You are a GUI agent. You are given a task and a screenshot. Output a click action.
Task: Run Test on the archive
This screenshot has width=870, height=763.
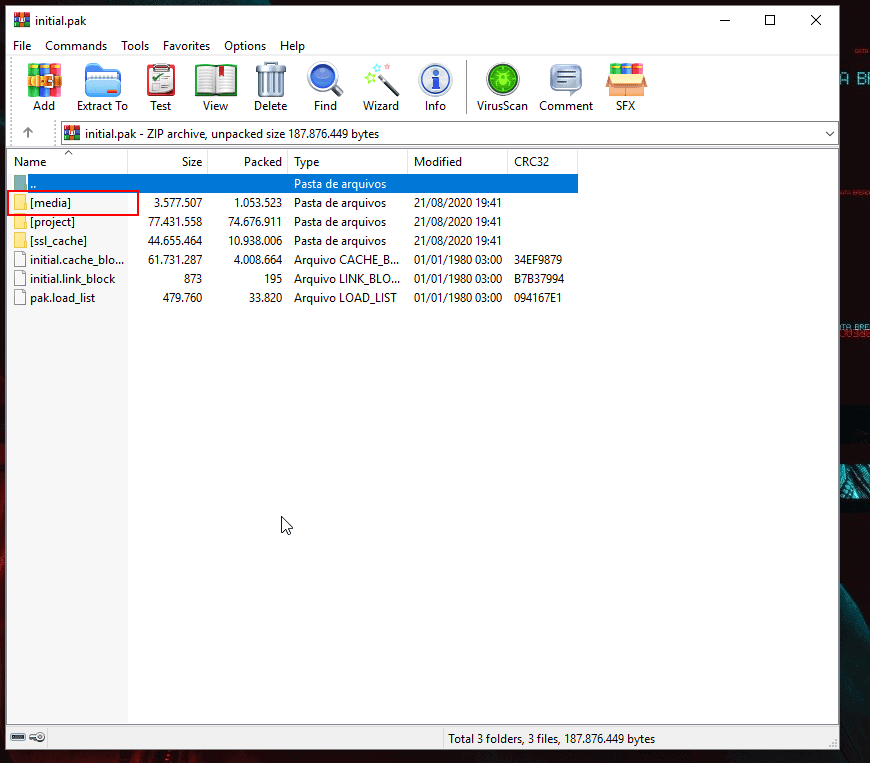(x=160, y=87)
